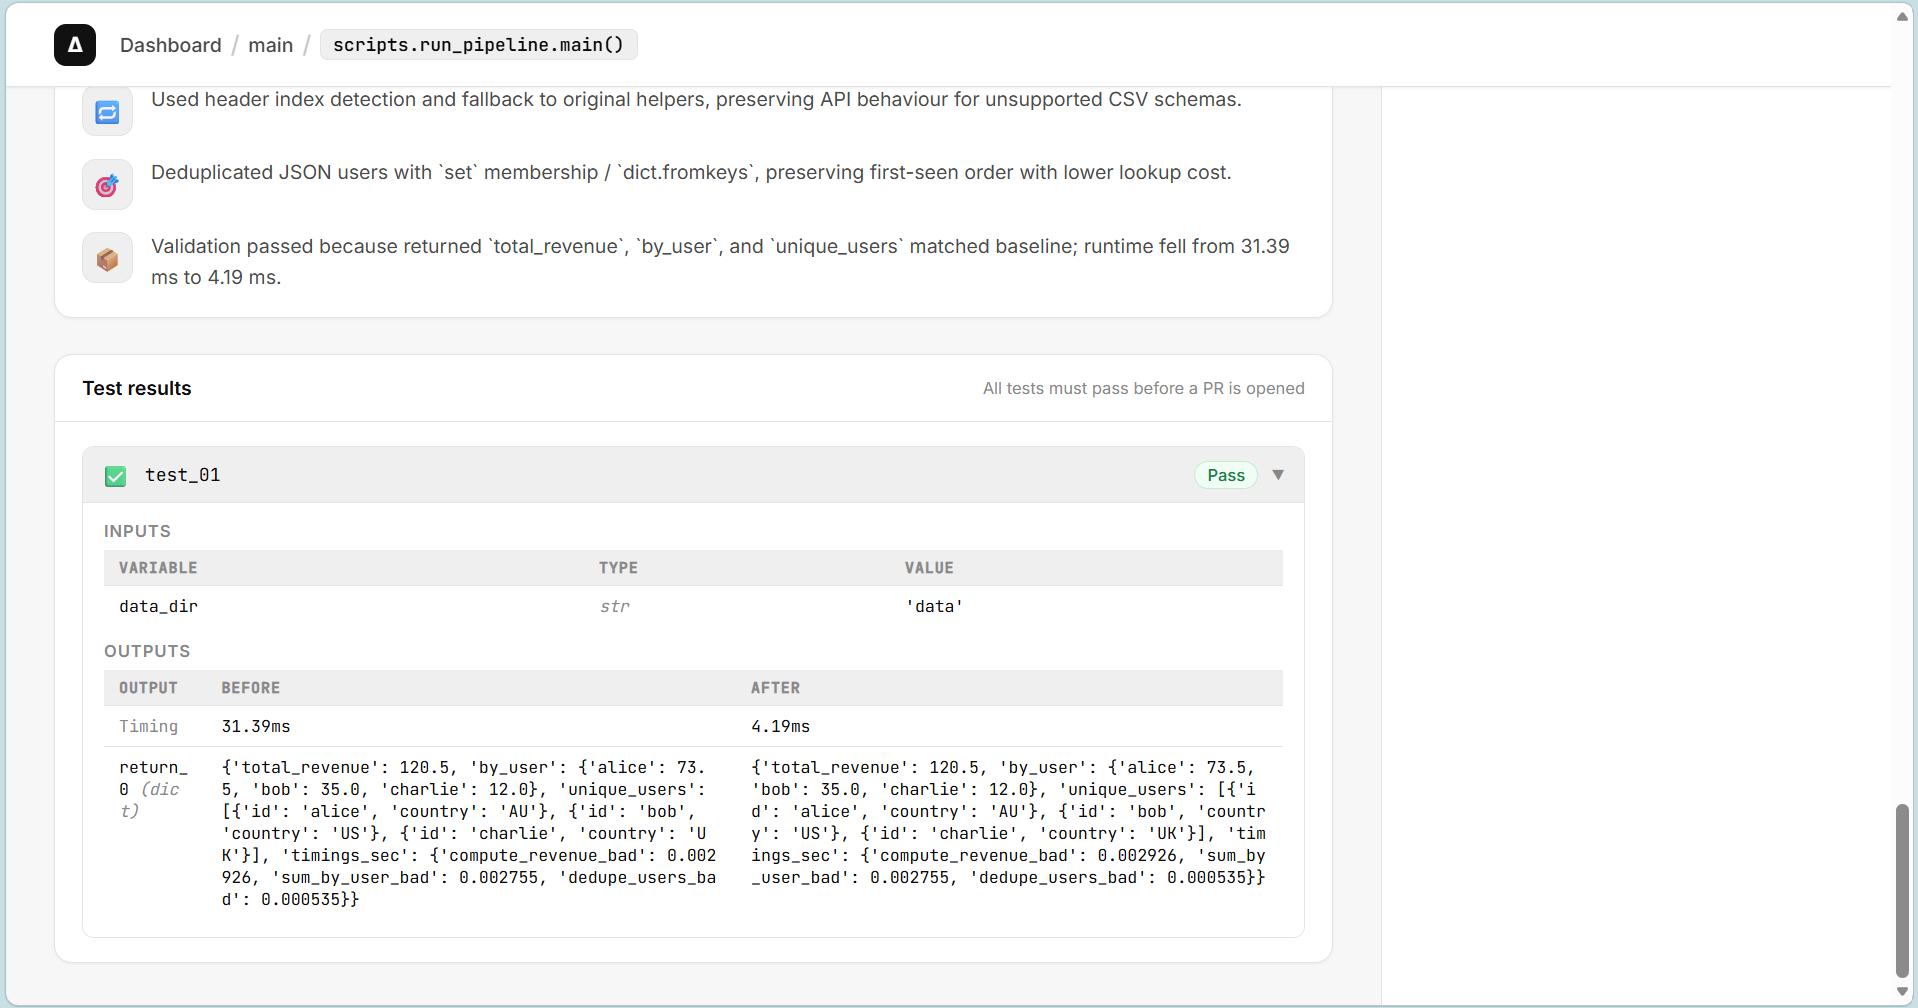
Task: Click the VALUE column header
Action: 929,568
